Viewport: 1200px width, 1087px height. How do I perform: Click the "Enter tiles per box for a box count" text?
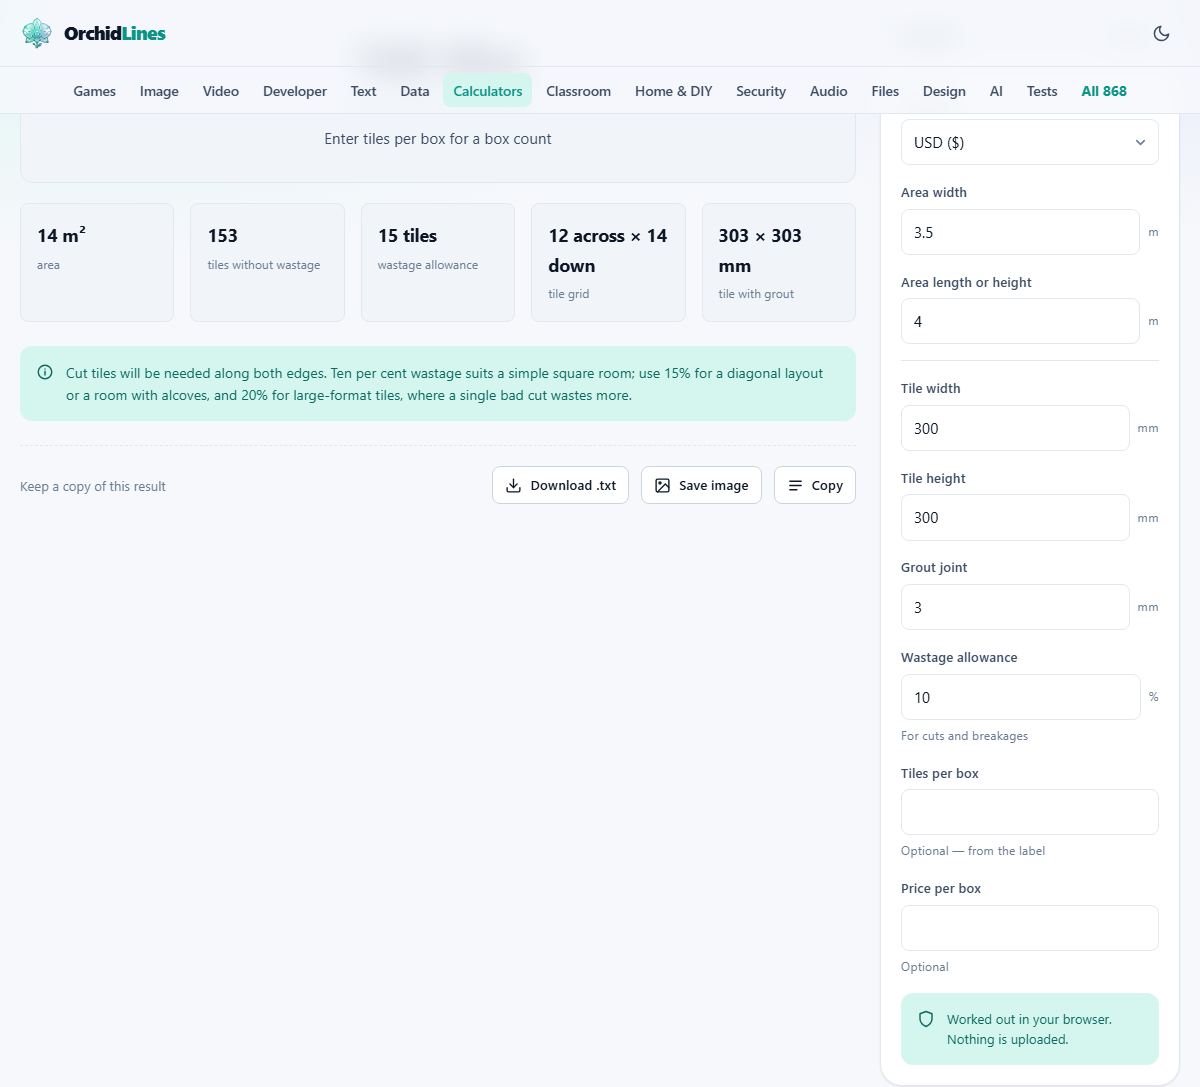tap(438, 139)
